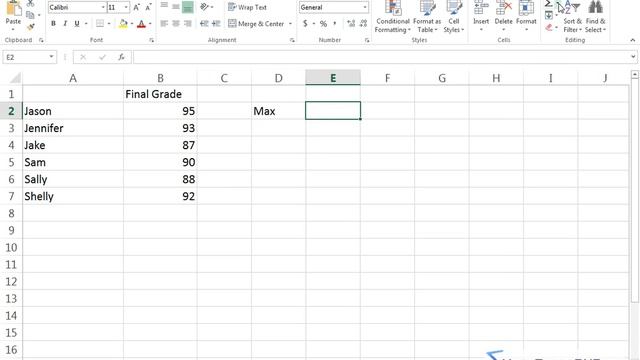Center text horizontally
This screenshot has width=640, height=360.
coord(176,24)
